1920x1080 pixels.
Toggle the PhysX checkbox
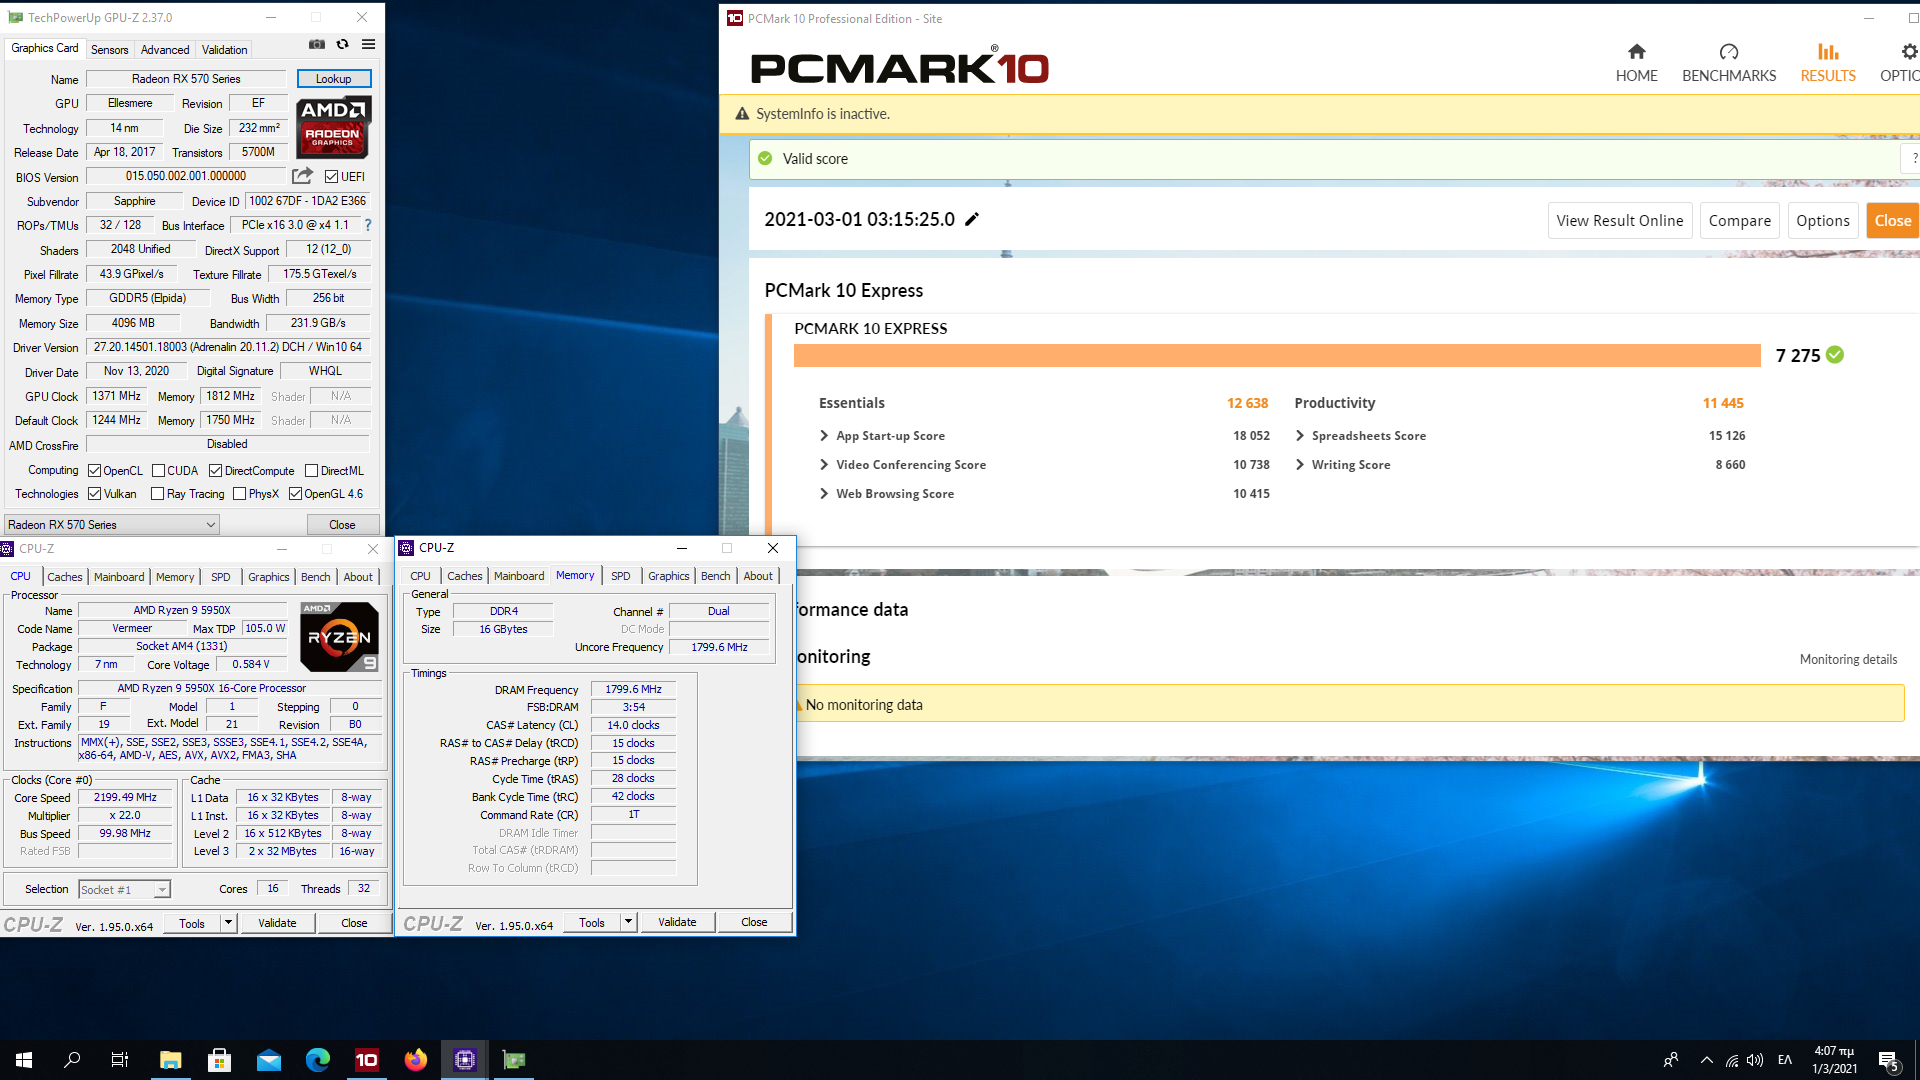tap(239, 494)
